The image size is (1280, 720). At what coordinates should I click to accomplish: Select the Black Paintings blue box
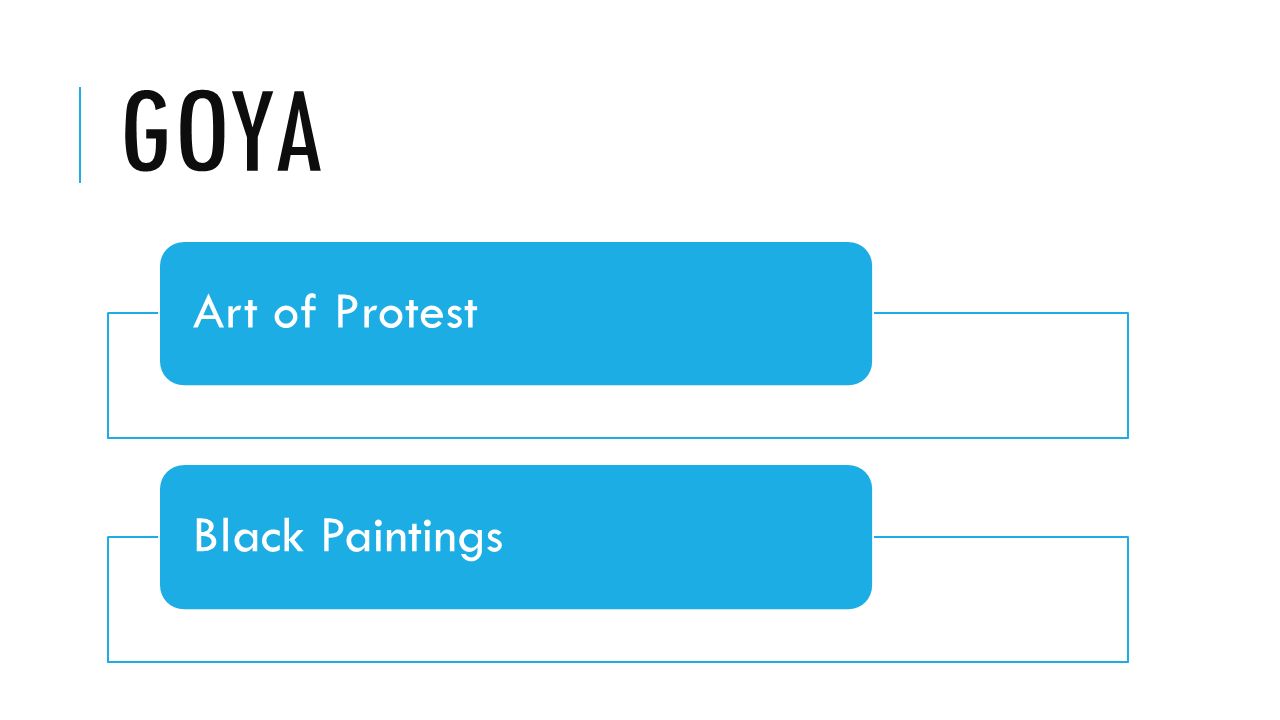pos(516,537)
